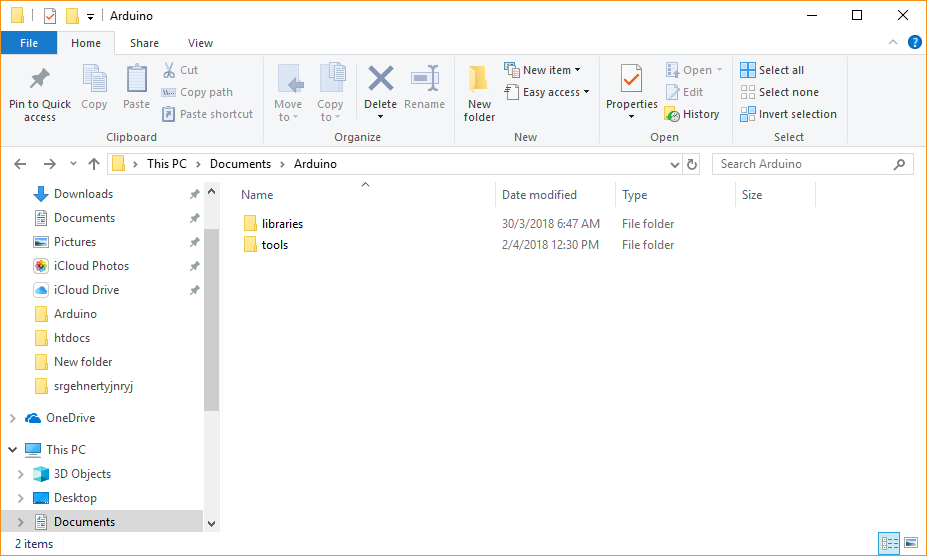Click Paste shortcut in the ribbon

(208, 114)
